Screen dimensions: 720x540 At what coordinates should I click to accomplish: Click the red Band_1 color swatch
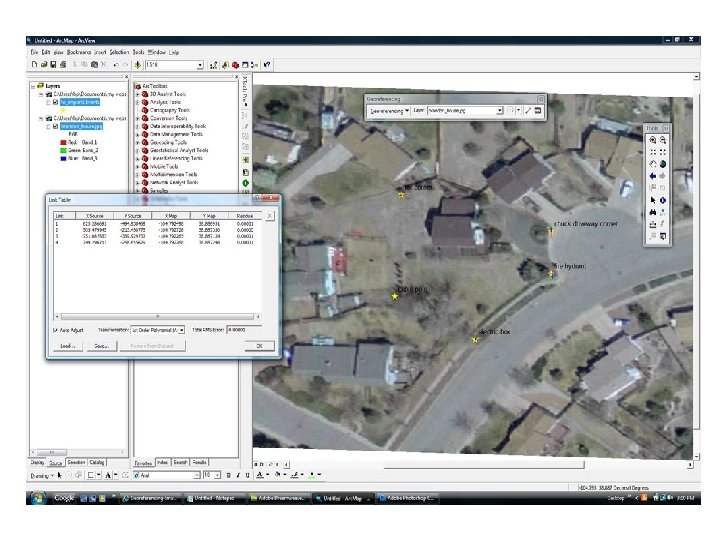point(63,142)
